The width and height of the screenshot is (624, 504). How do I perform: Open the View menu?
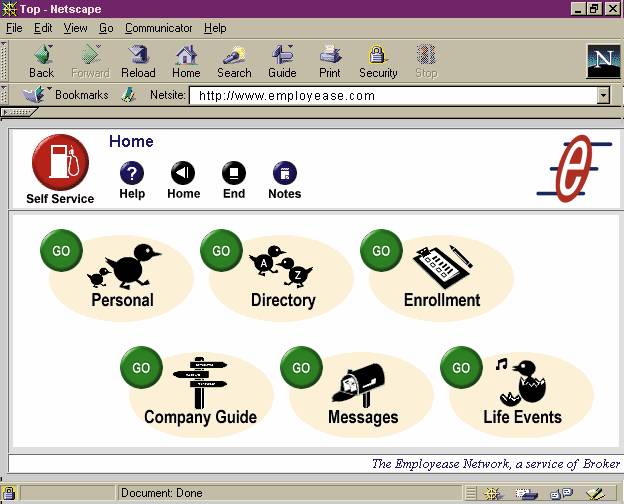(x=76, y=28)
